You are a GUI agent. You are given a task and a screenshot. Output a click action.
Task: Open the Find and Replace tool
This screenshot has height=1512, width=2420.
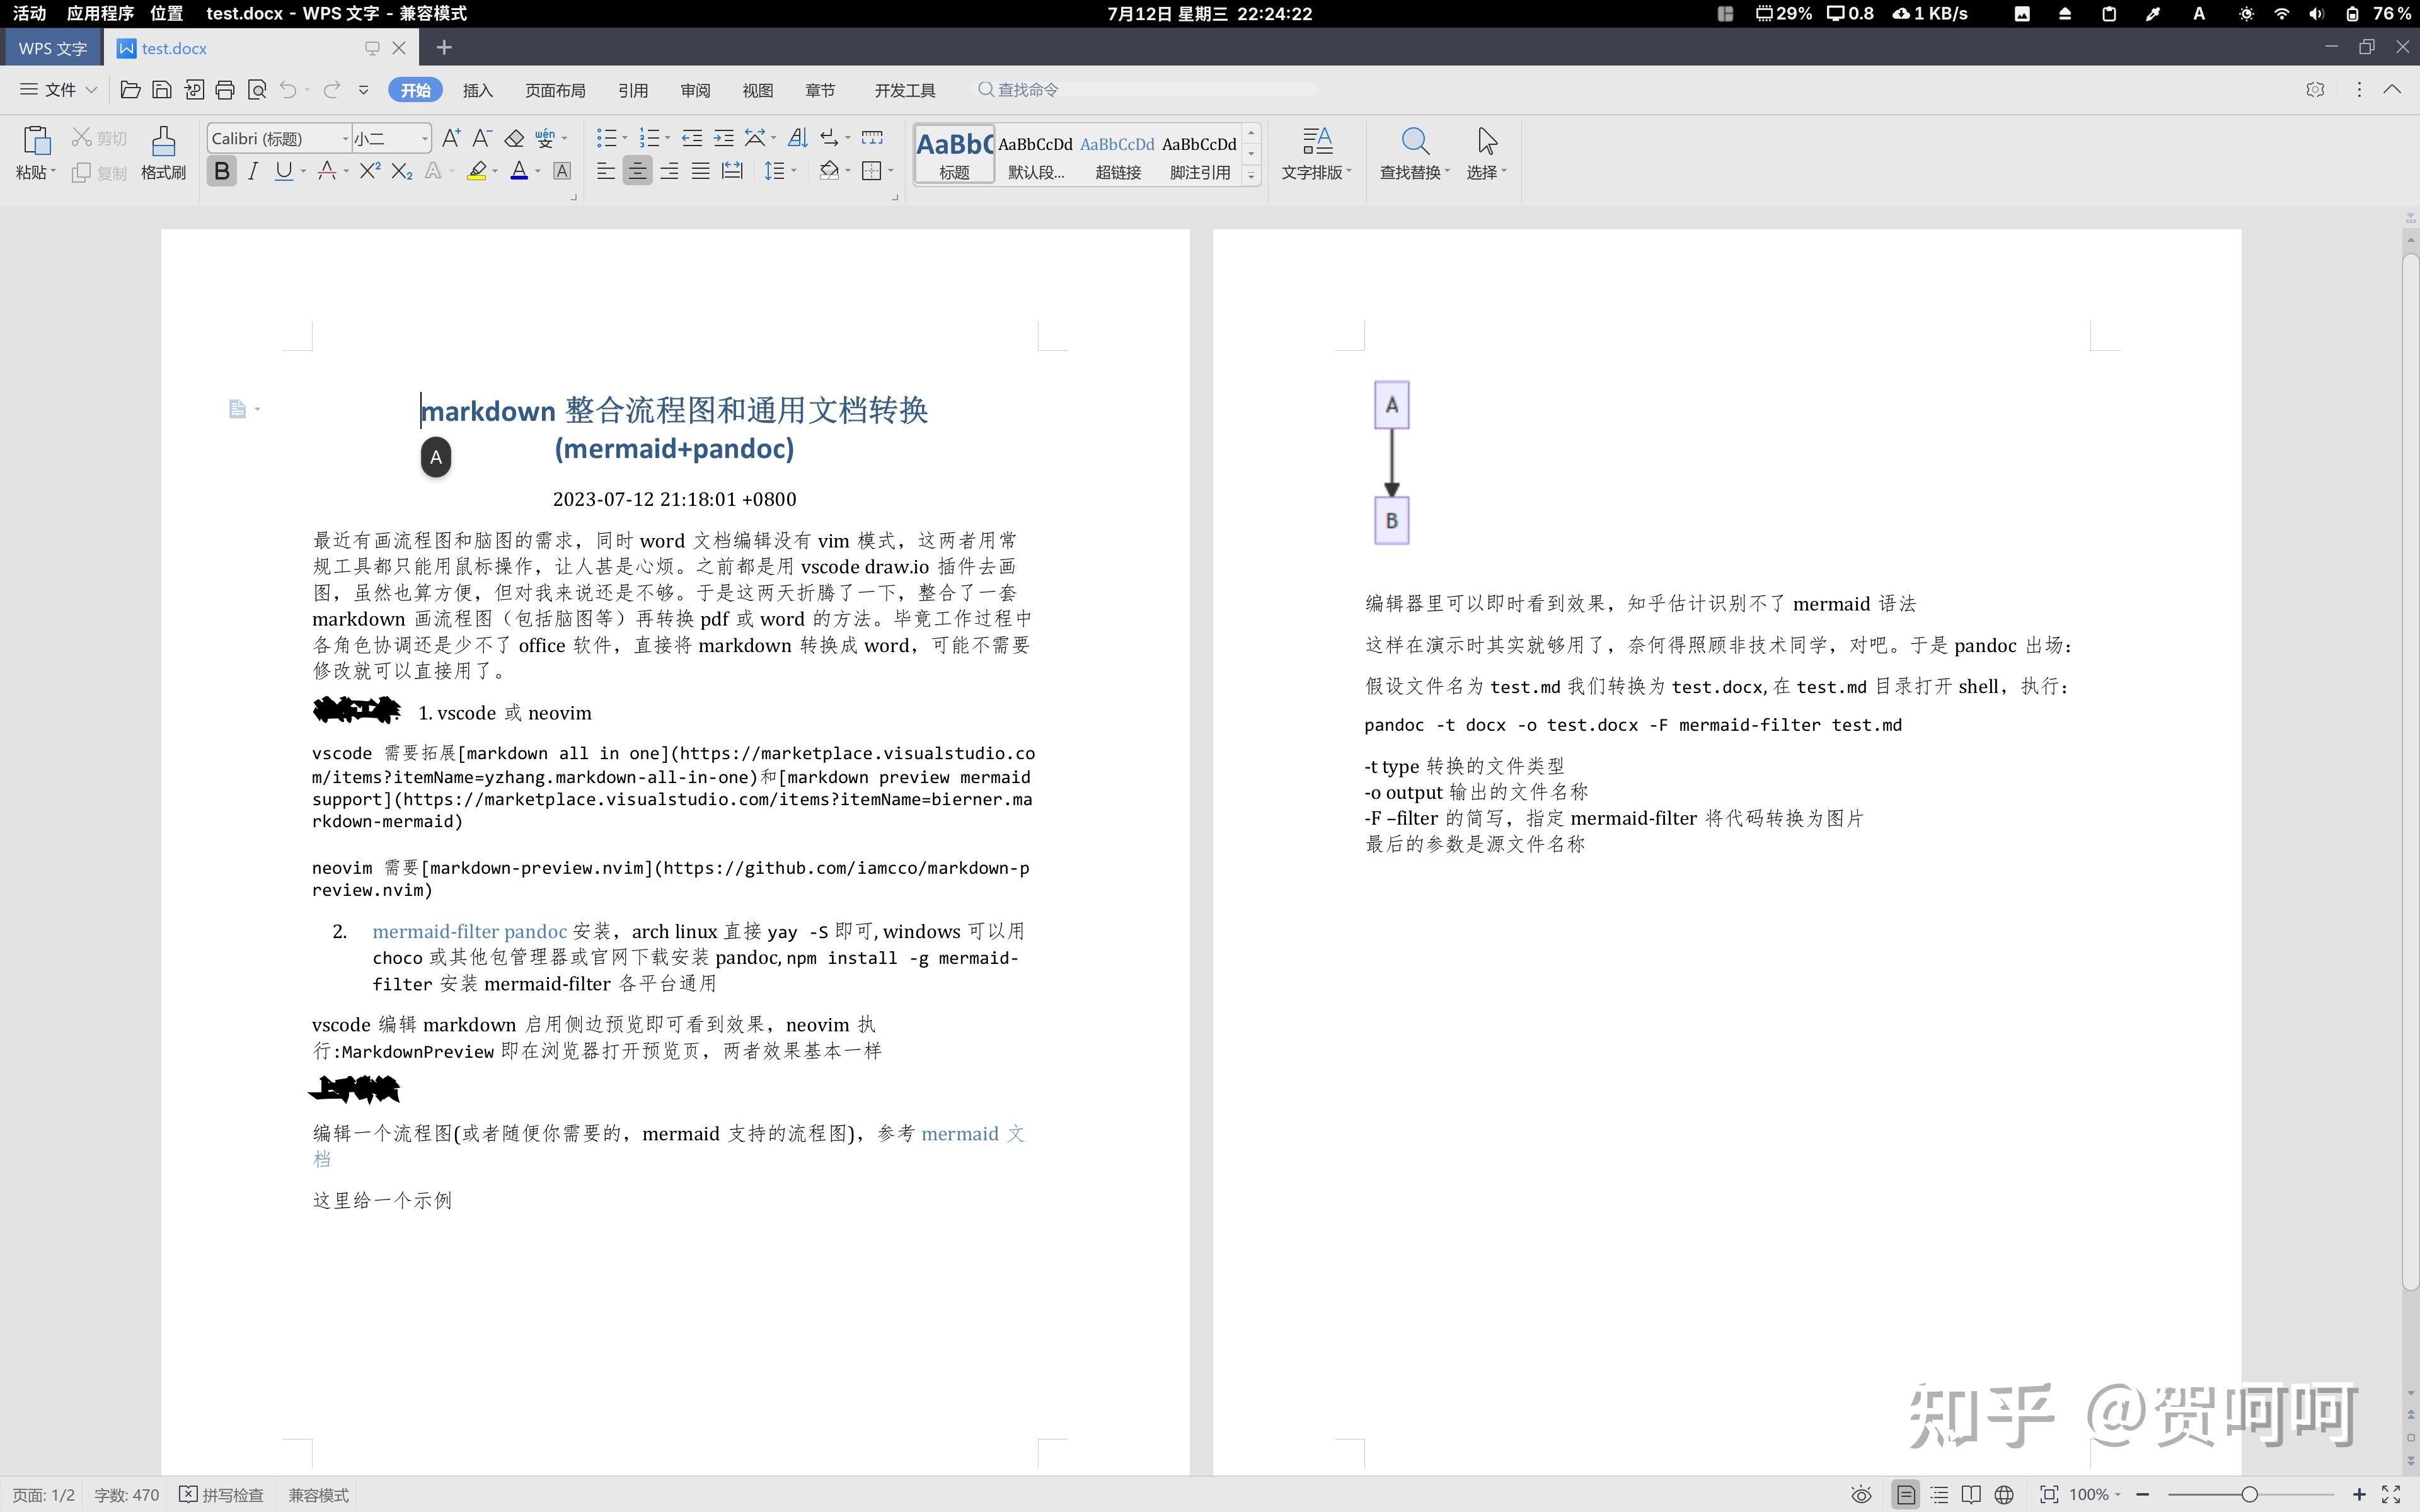1412,155
